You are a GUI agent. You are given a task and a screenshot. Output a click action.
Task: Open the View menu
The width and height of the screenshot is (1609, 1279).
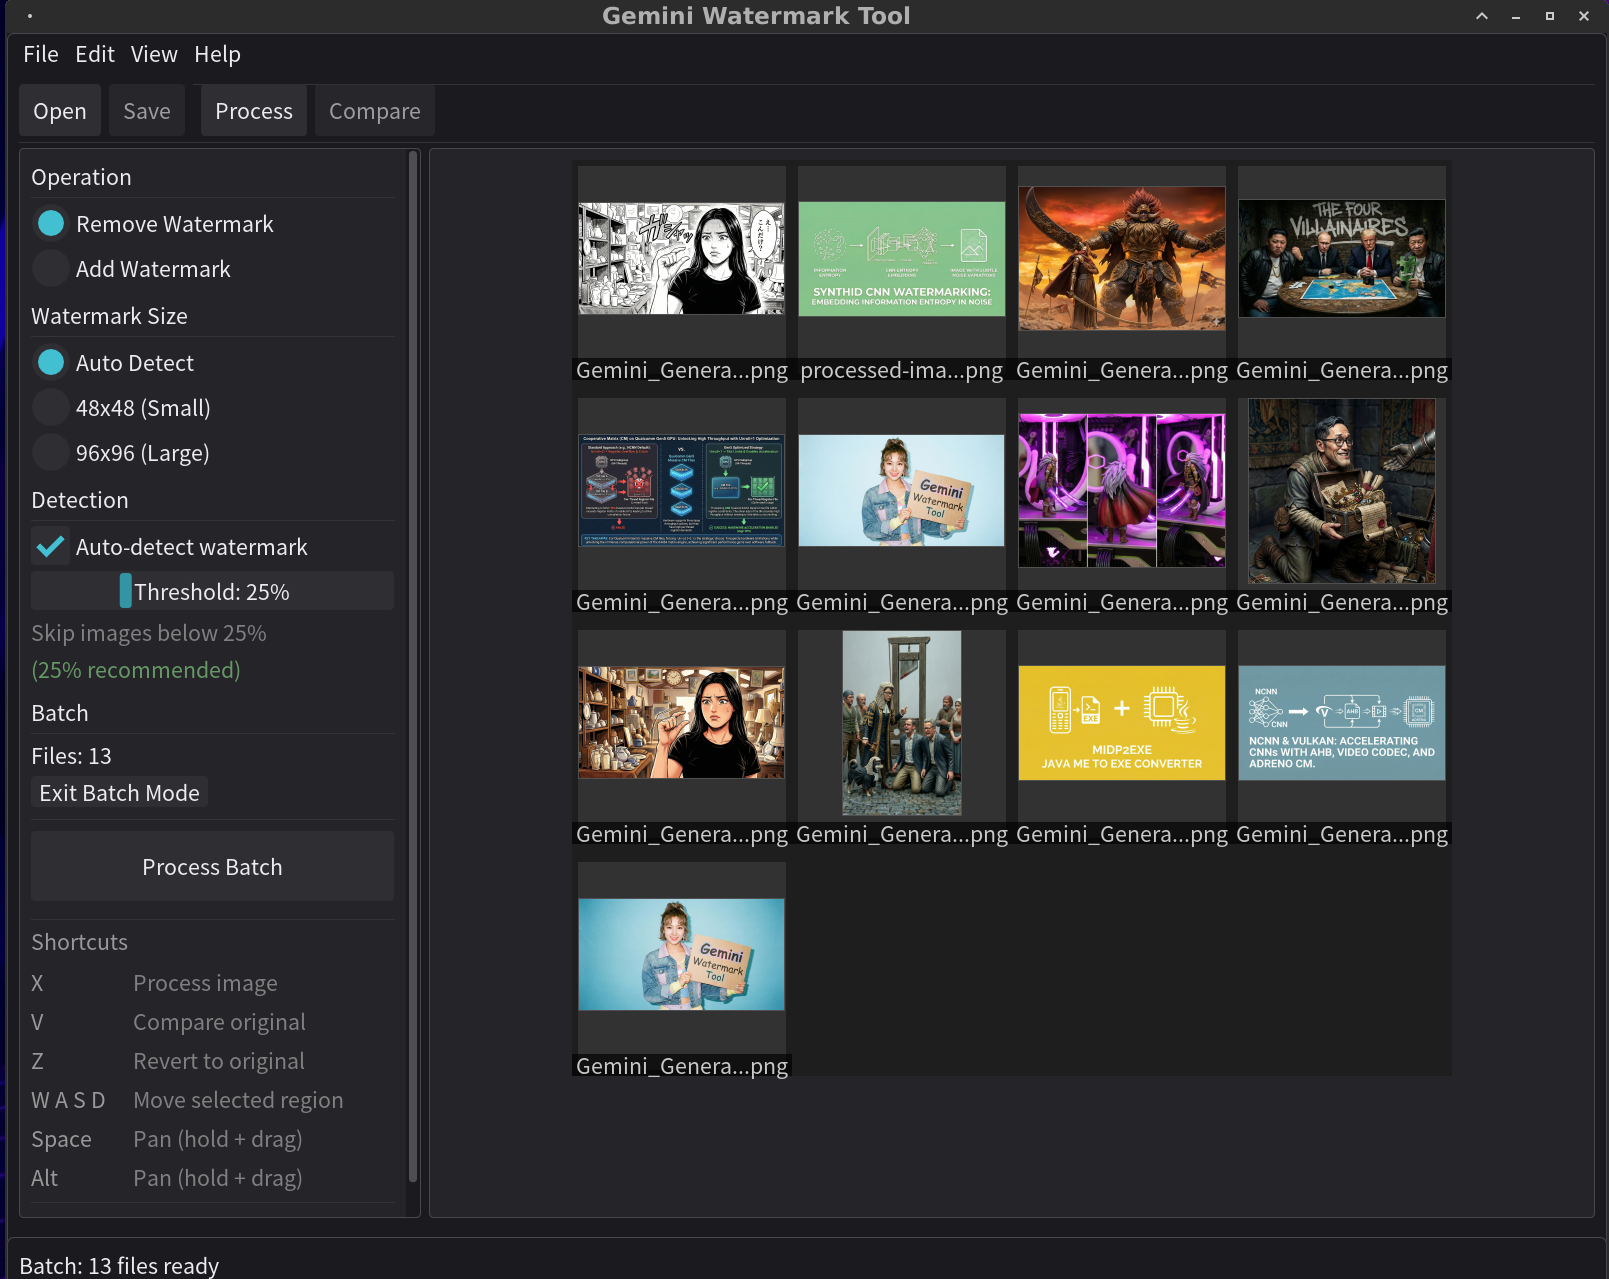click(x=153, y=54)
